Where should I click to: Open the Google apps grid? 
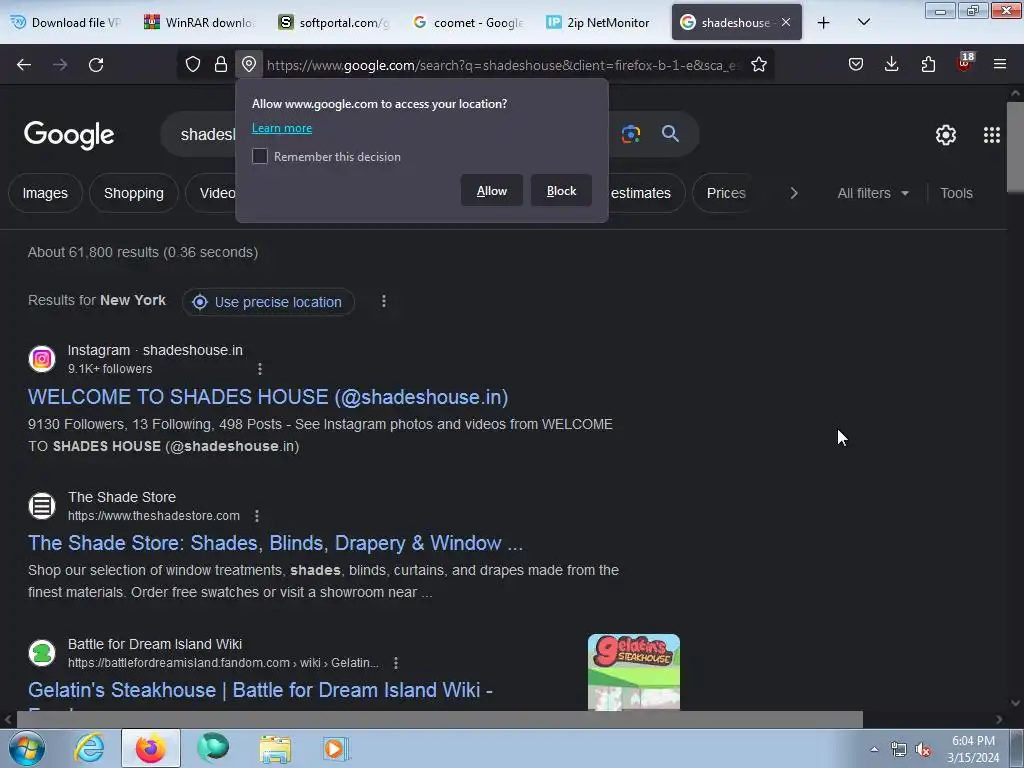991,135
